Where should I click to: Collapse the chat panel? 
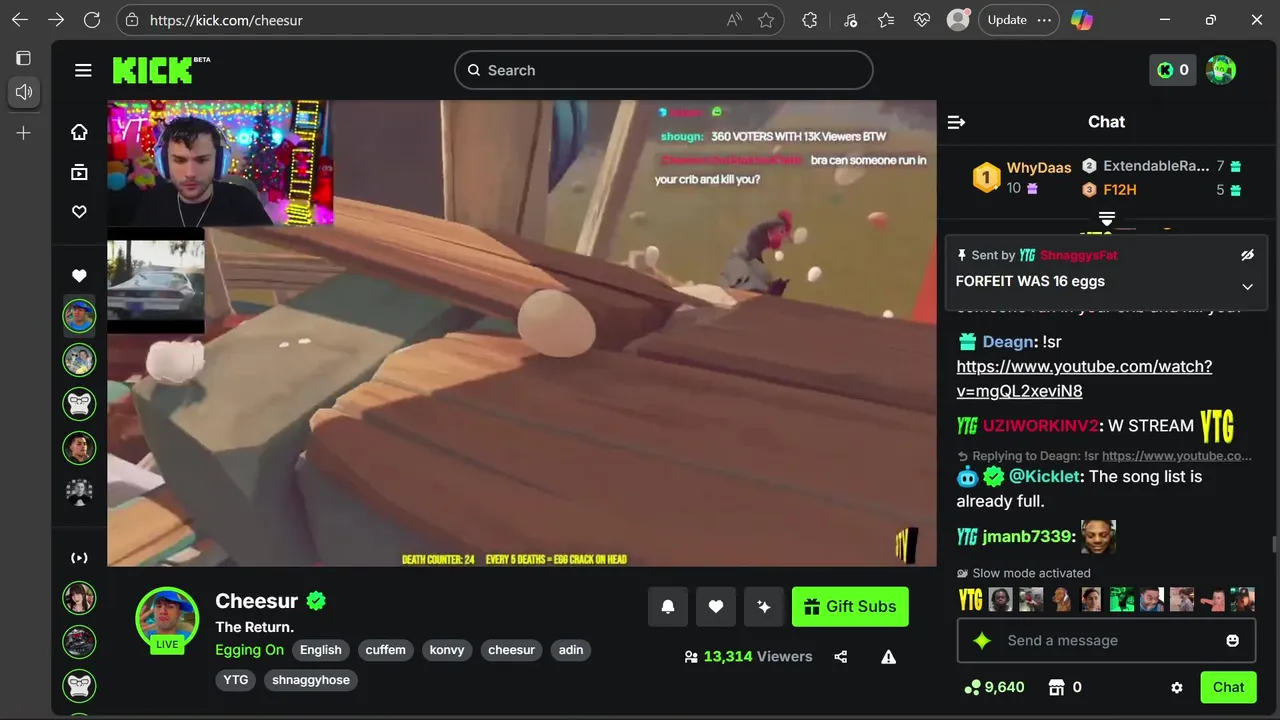(x=956, y=122)
